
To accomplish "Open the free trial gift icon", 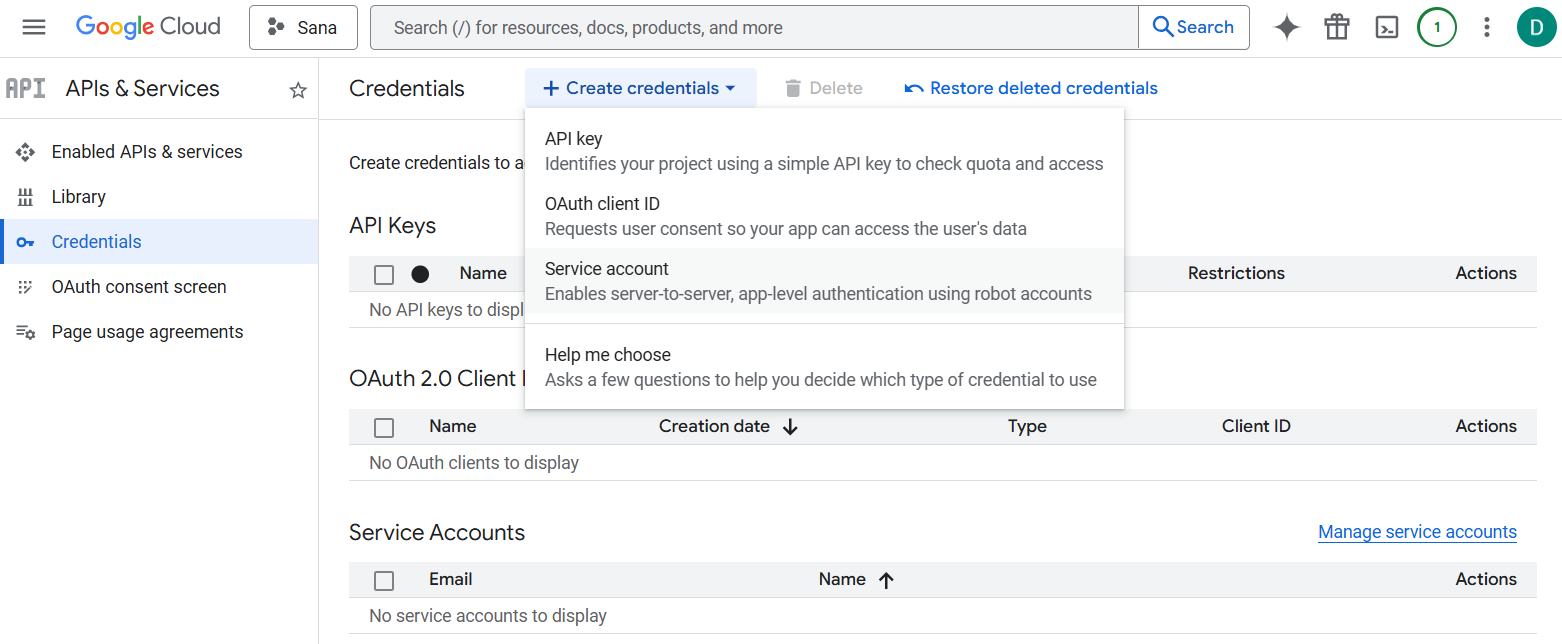I will click(x=1336, y=27).
